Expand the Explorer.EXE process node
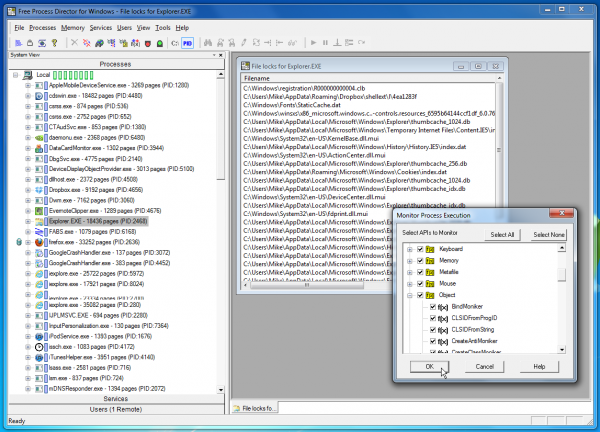 (x=26, y=220)
